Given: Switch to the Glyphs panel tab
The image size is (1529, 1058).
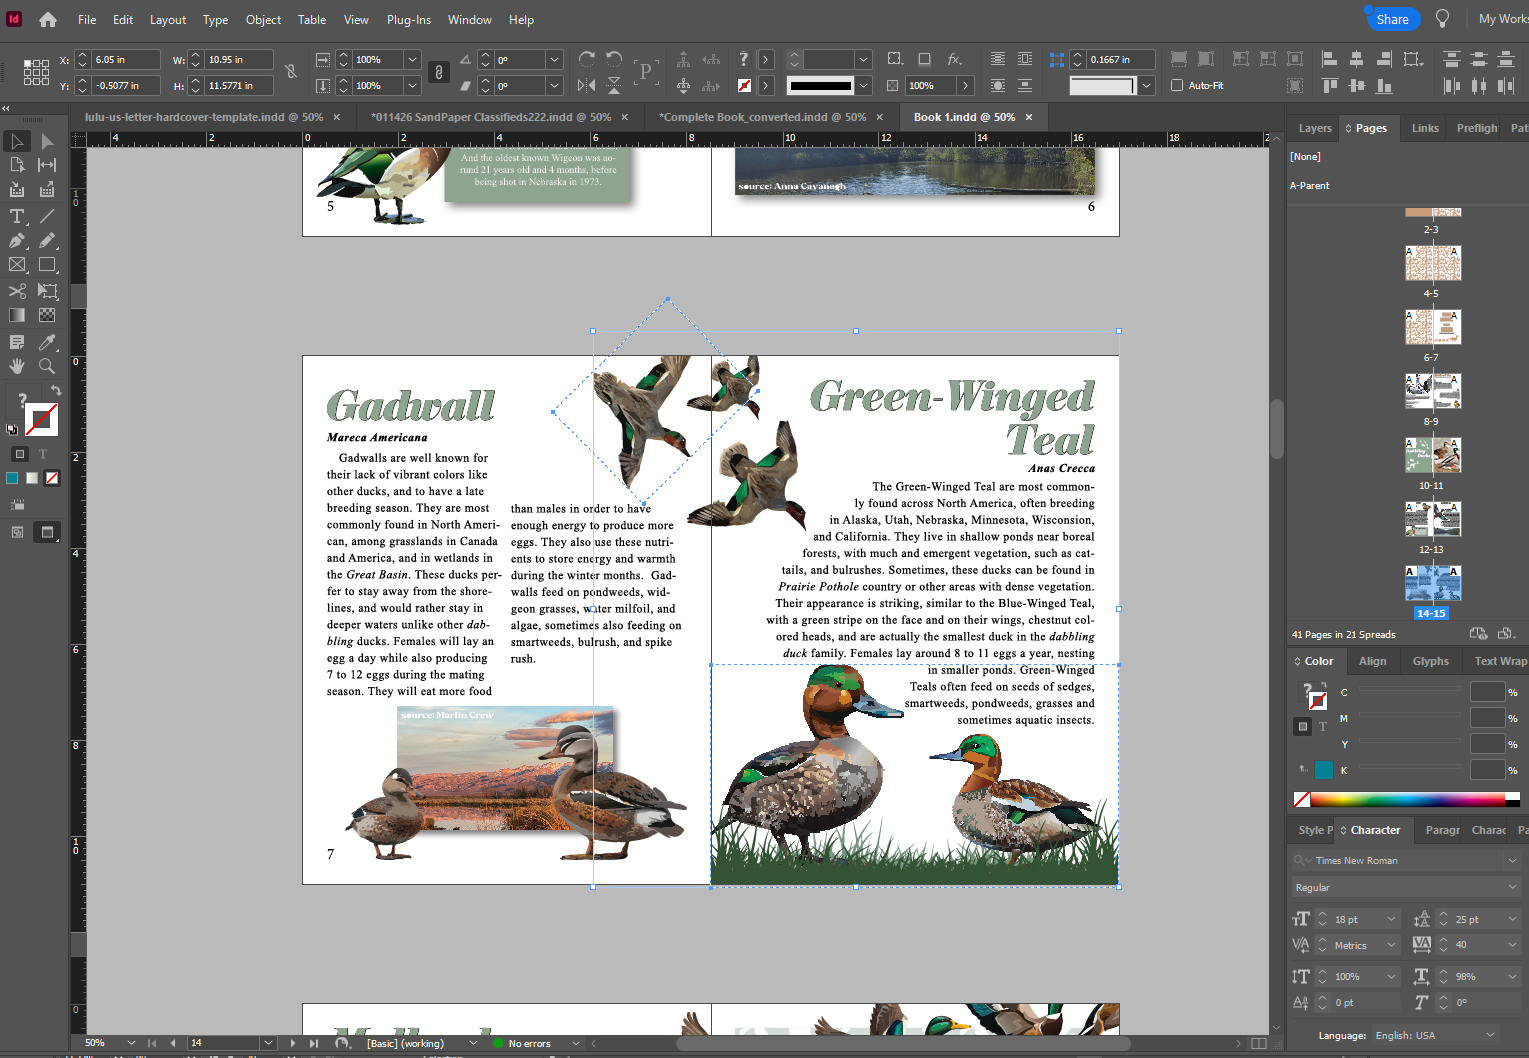Looking at the screenshot, I should [1430, 661].
